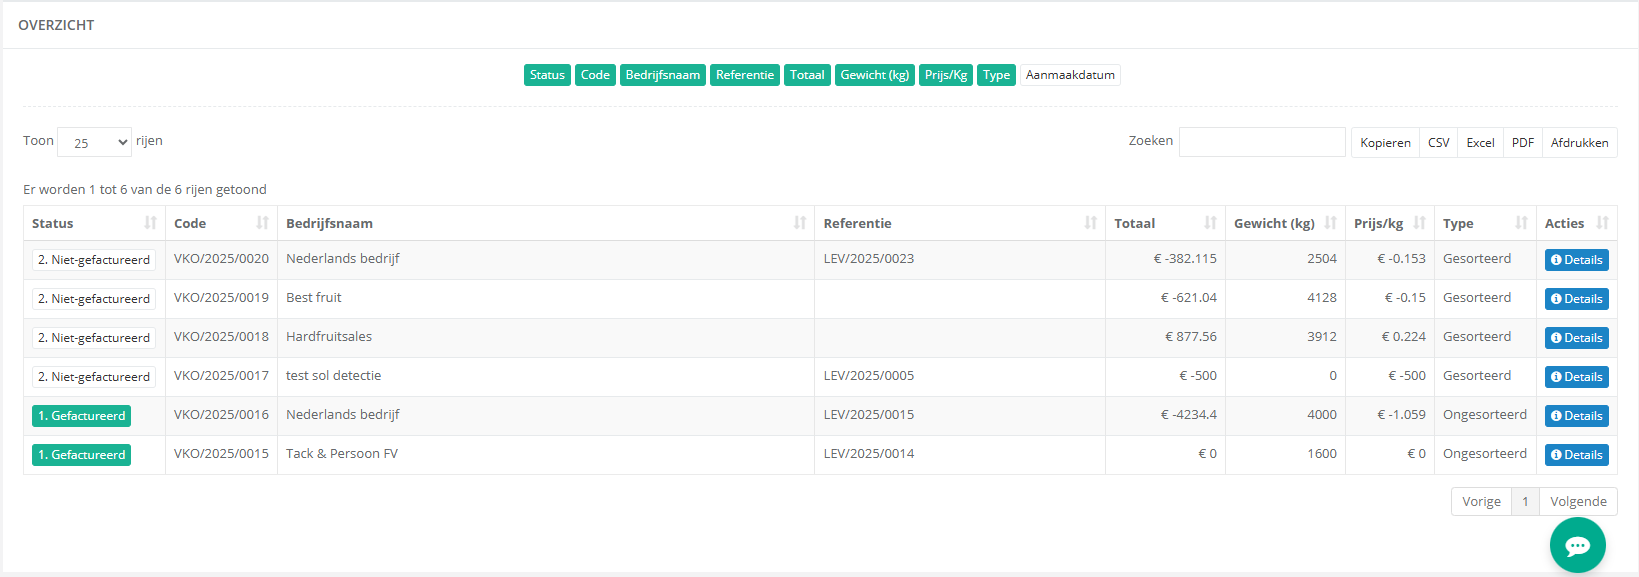
Task: Sort by Prijs/kg column arrows
Action: 1419,223
